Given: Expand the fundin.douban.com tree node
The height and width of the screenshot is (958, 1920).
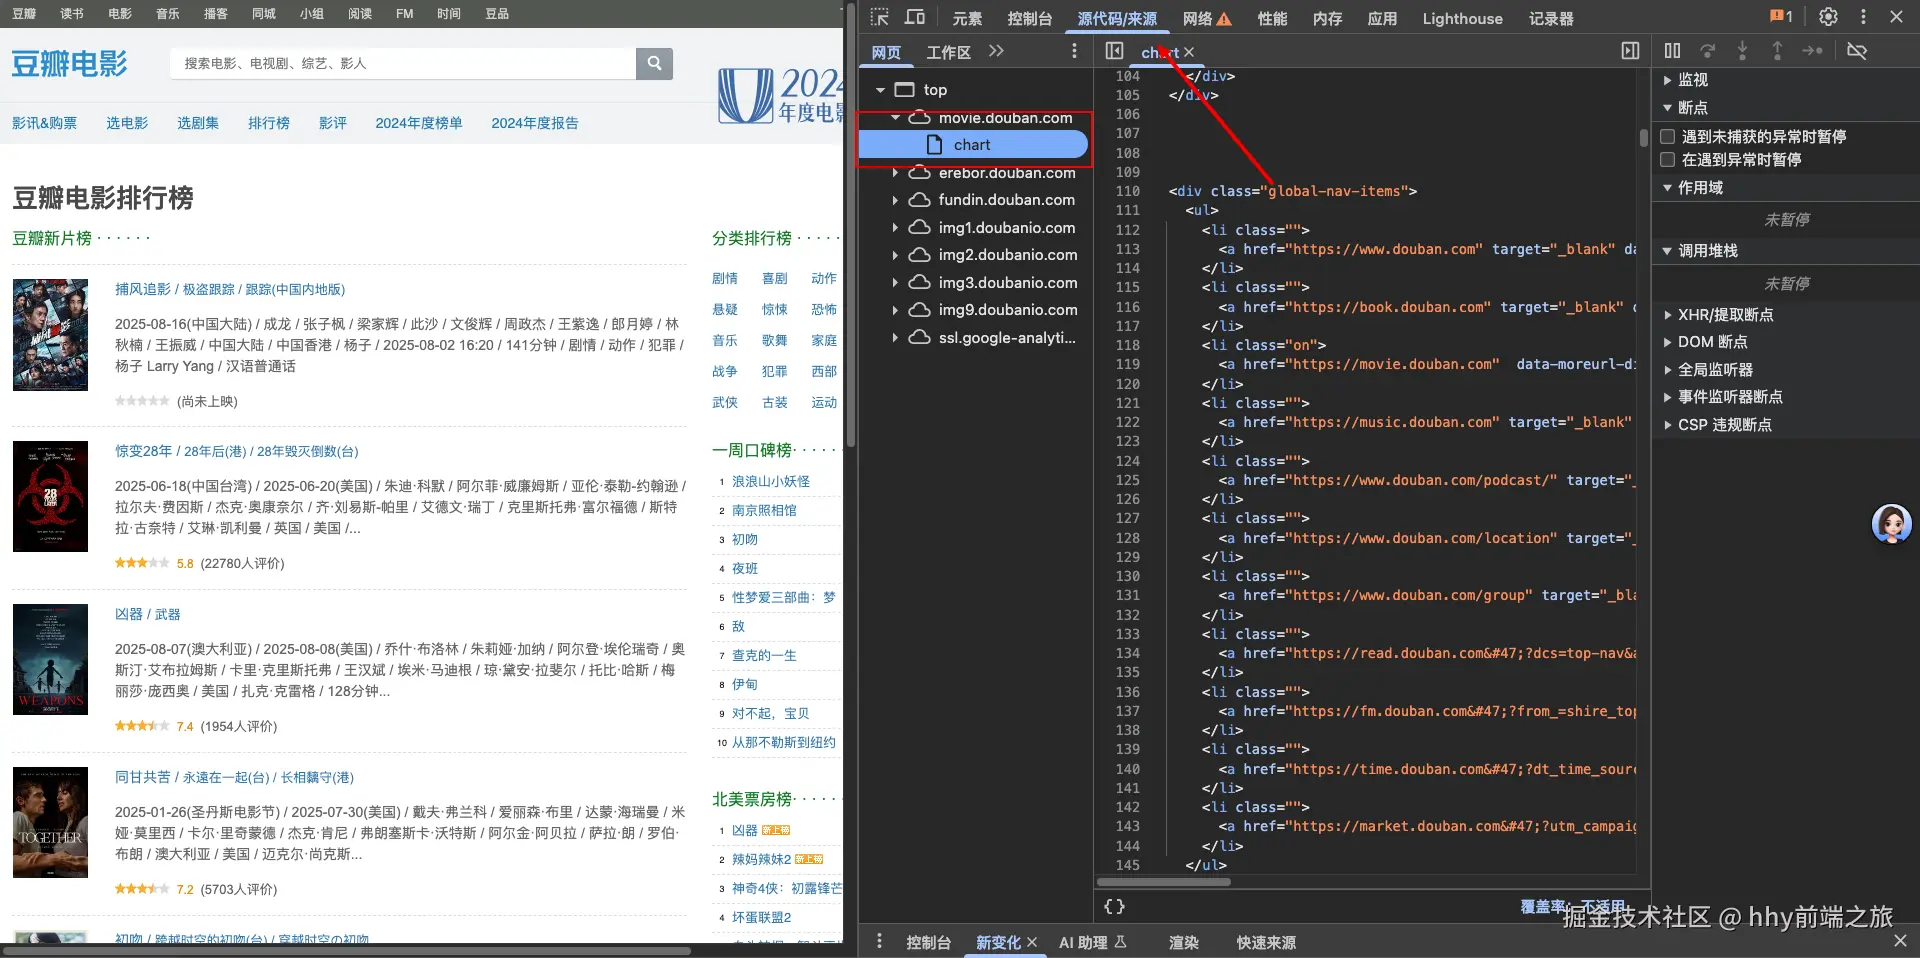Looking at the screenshot, I should click(x=896, y=200).
